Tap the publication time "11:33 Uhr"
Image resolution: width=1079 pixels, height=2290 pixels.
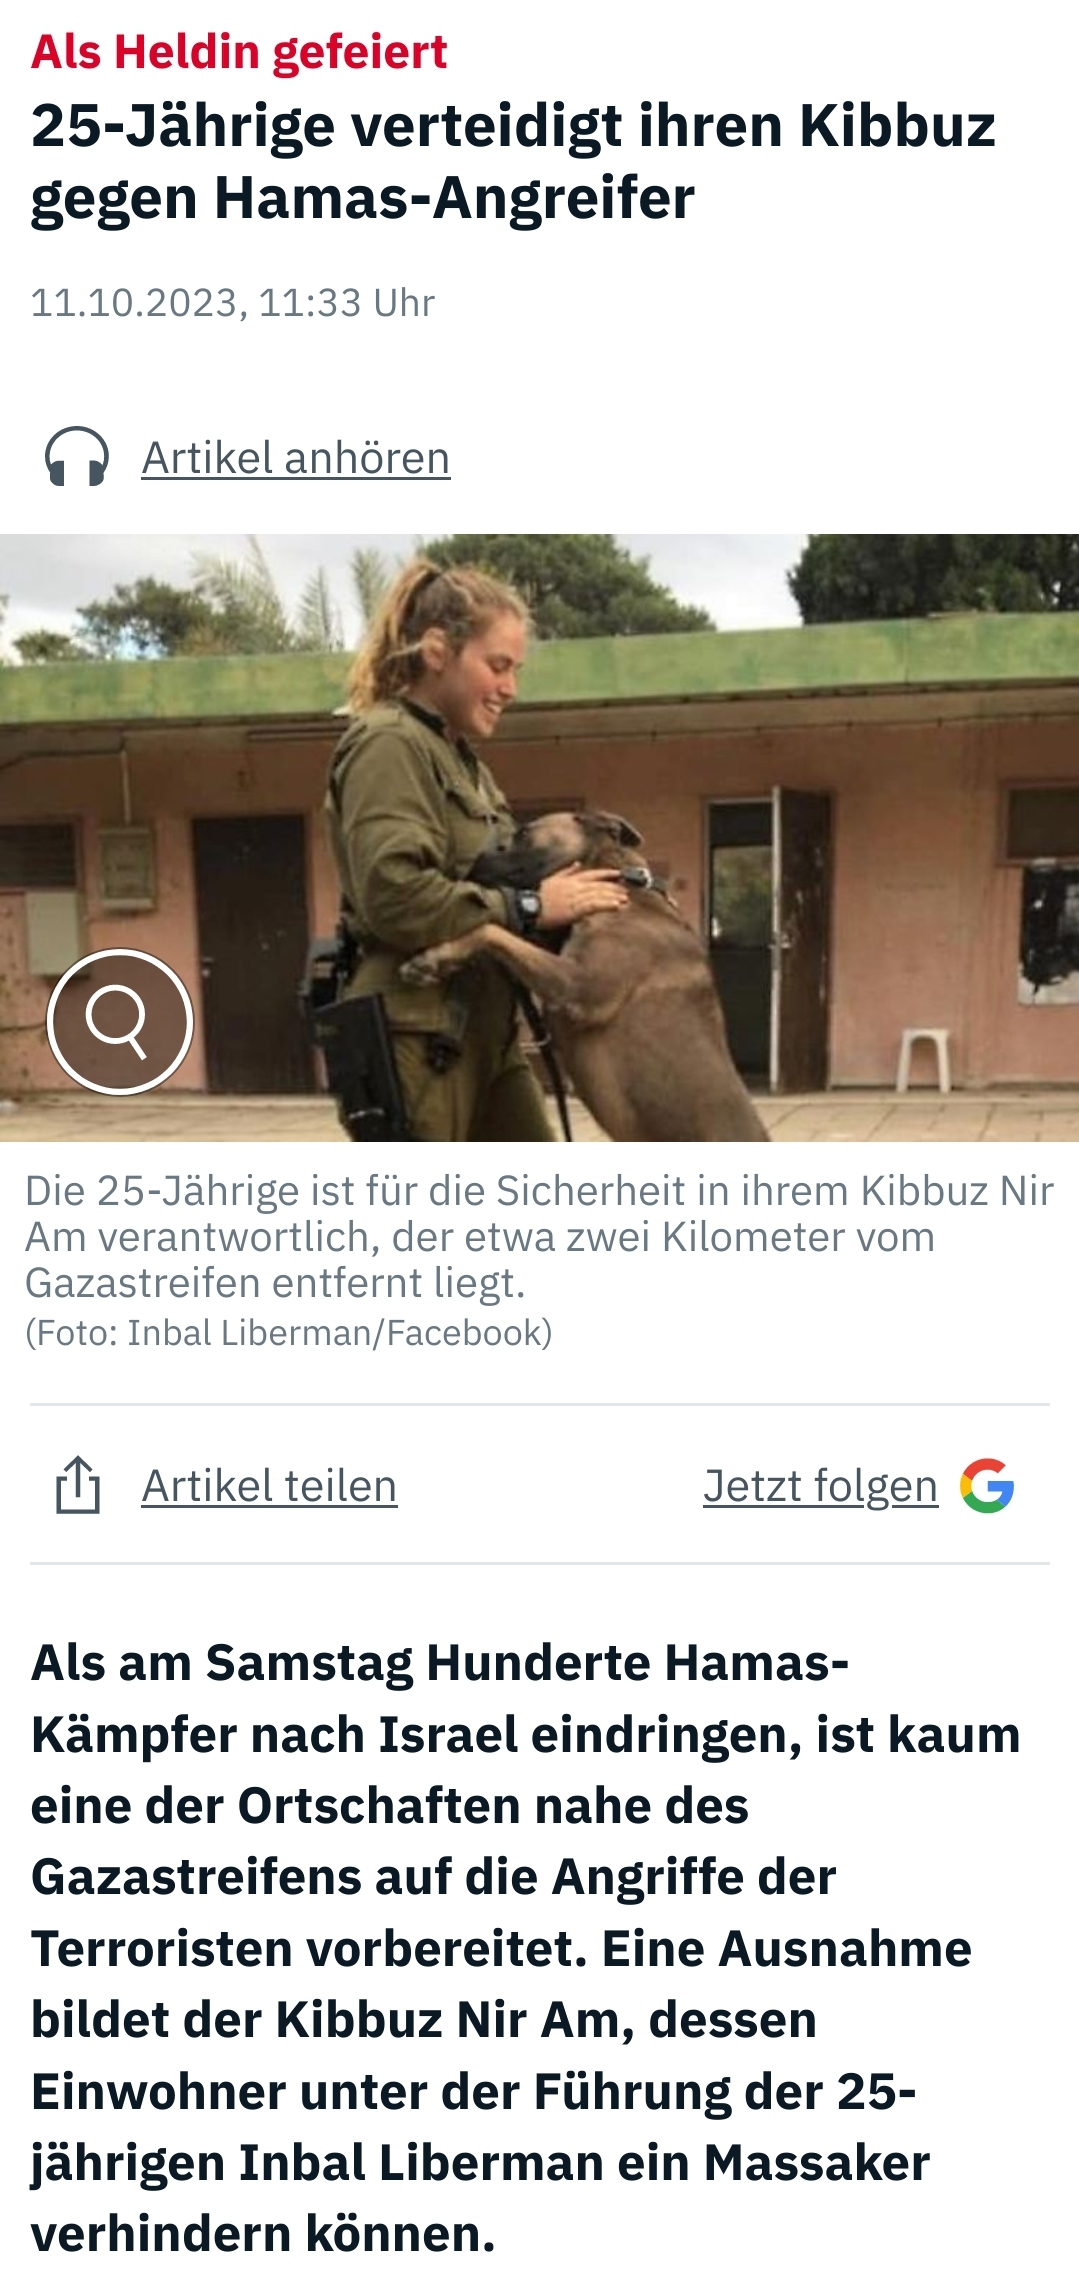tap(347, 303)
